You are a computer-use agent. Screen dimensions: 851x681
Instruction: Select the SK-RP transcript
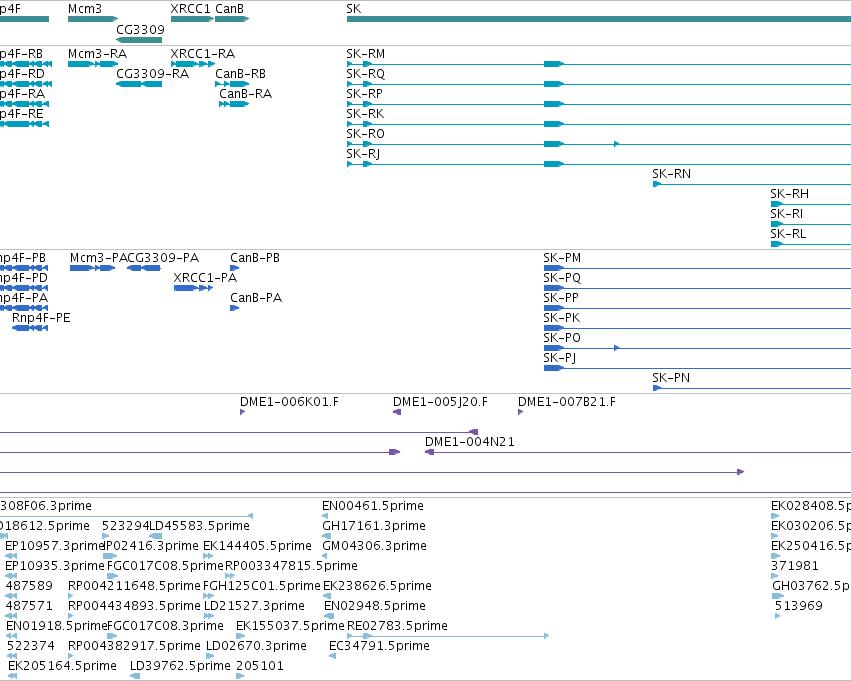point(364,94)
